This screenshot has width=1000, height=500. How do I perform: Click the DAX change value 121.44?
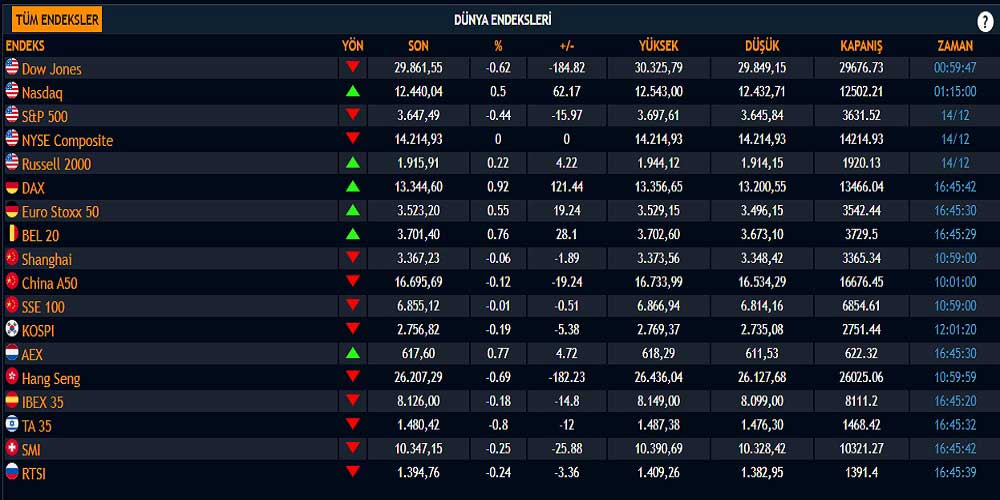tap(566, 186)
